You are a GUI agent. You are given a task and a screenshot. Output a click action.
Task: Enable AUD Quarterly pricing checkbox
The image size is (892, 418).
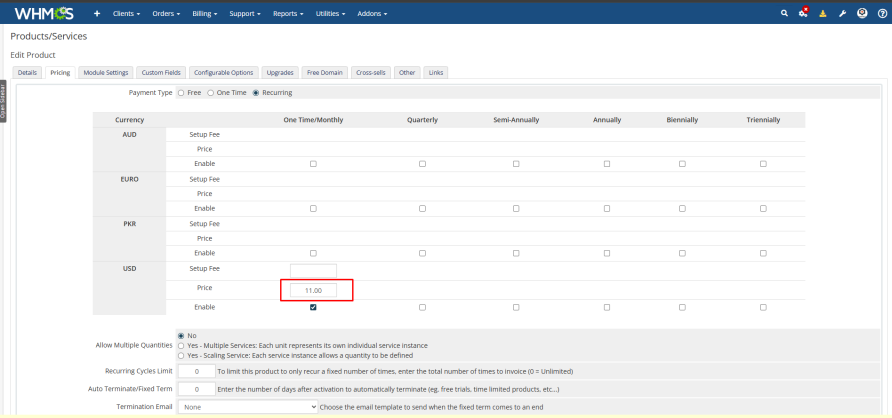422,163
